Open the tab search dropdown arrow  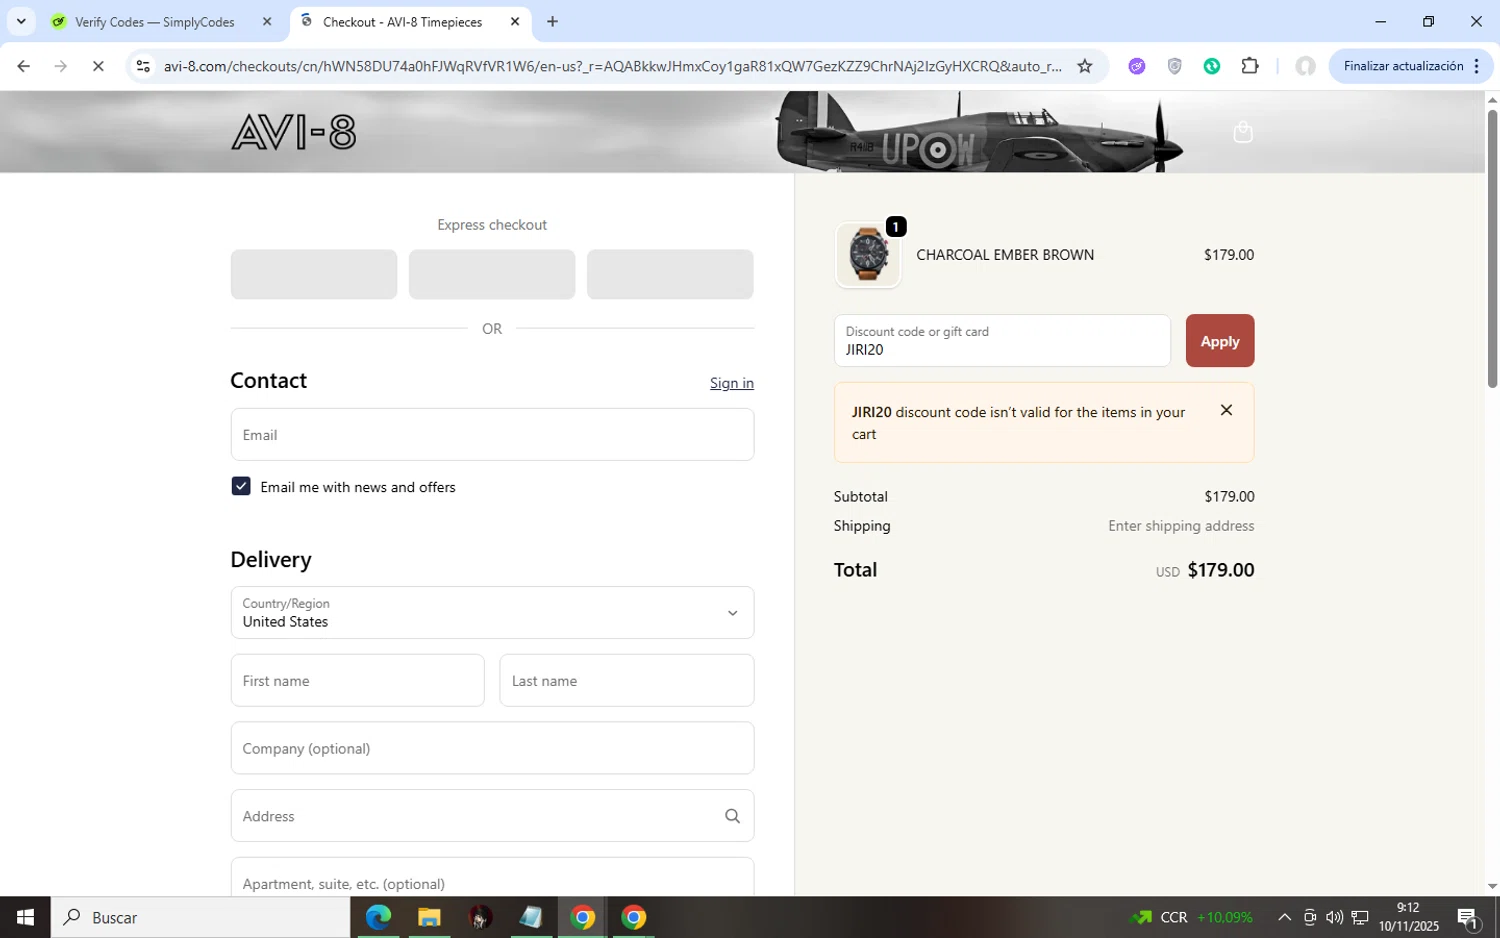[20, 22]
